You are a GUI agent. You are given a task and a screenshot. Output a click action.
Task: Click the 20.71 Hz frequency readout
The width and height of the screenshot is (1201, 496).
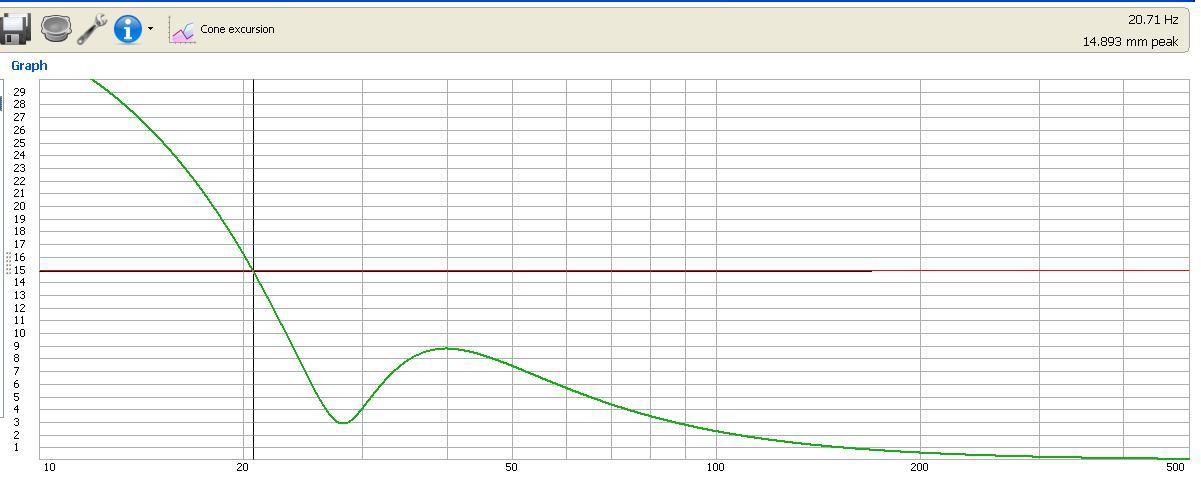pyautogui.click(x=1153, y=19)
